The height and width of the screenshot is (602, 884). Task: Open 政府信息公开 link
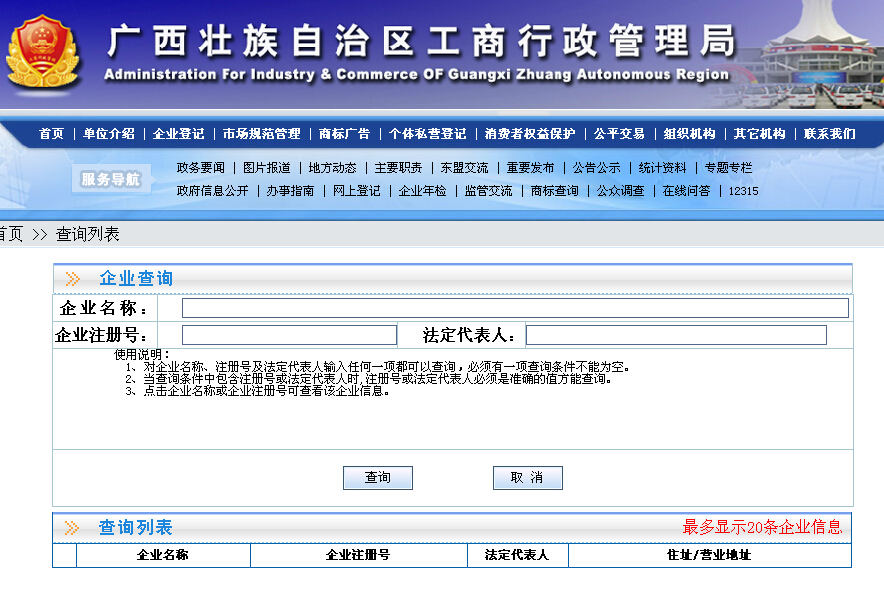tap(212, 191)
